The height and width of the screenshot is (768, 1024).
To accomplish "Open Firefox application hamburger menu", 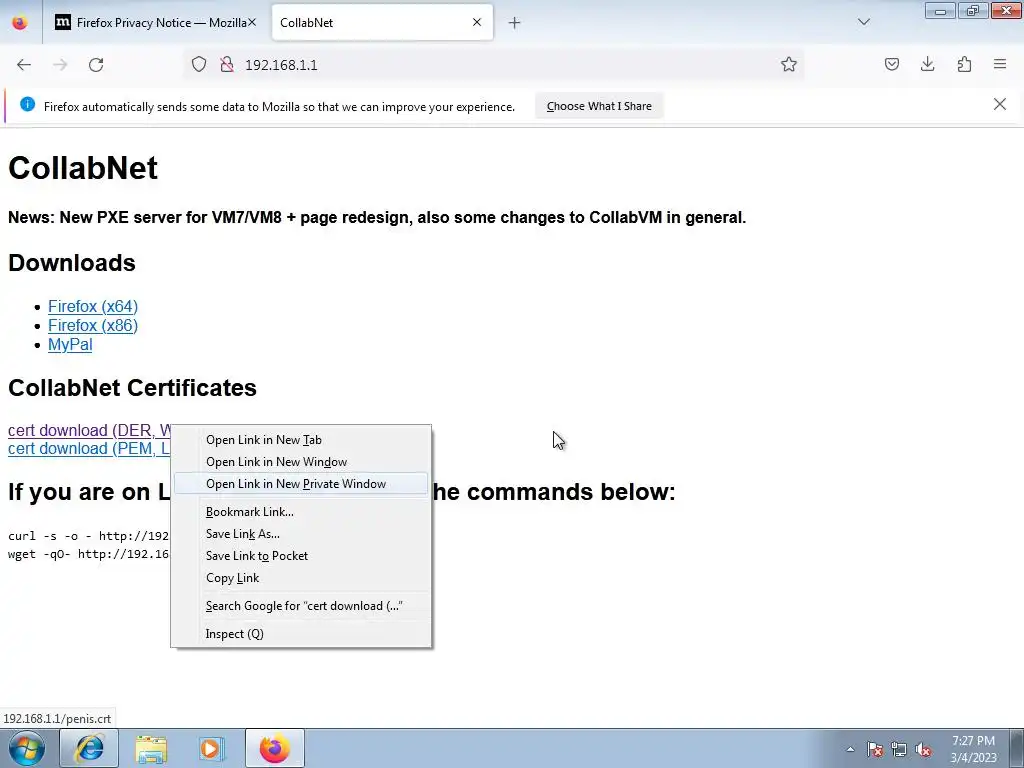I will pos(1000,65).
